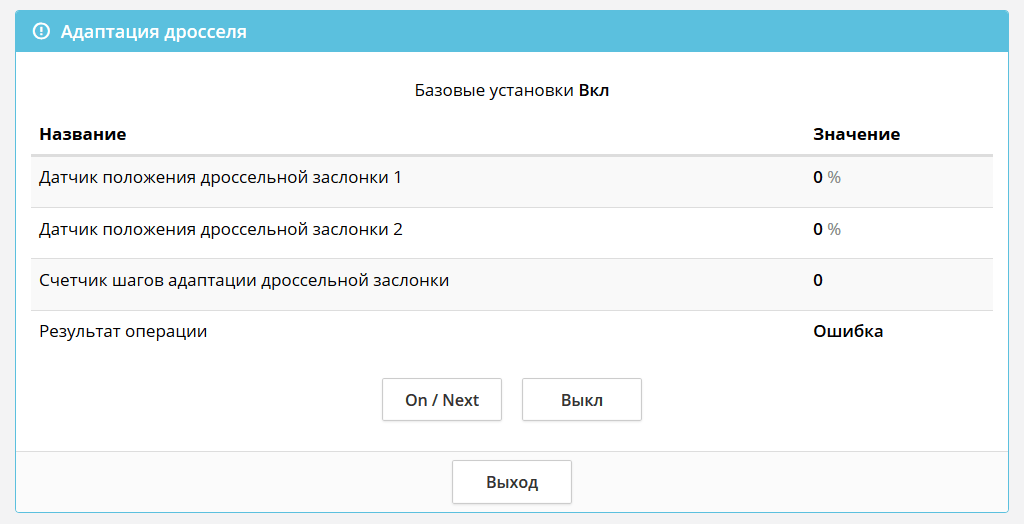Click the exclamation icon in the header
Viewport: 1024px width, 524px height.
41,32
